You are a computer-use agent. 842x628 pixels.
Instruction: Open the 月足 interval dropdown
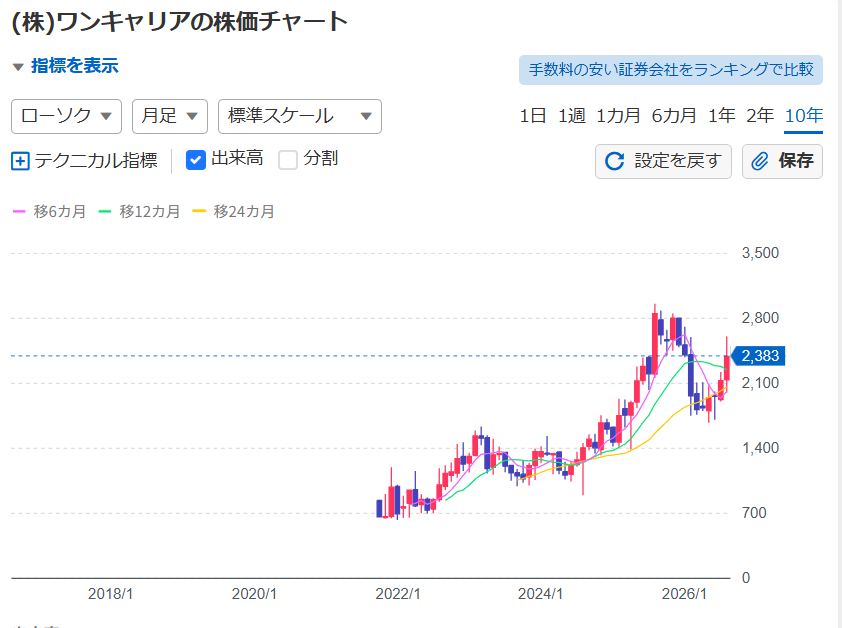(170, 116)
